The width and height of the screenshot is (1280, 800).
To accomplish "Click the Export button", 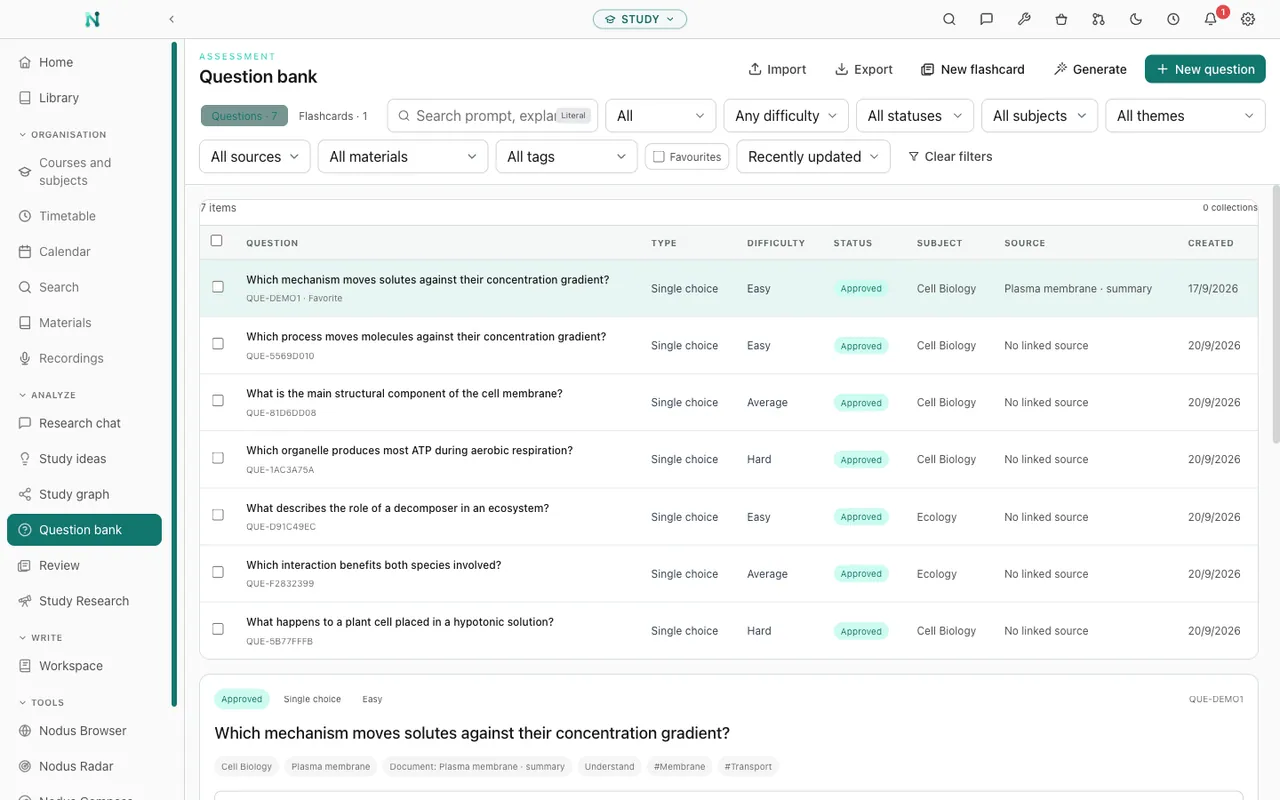I will click(x=864, y=69).
